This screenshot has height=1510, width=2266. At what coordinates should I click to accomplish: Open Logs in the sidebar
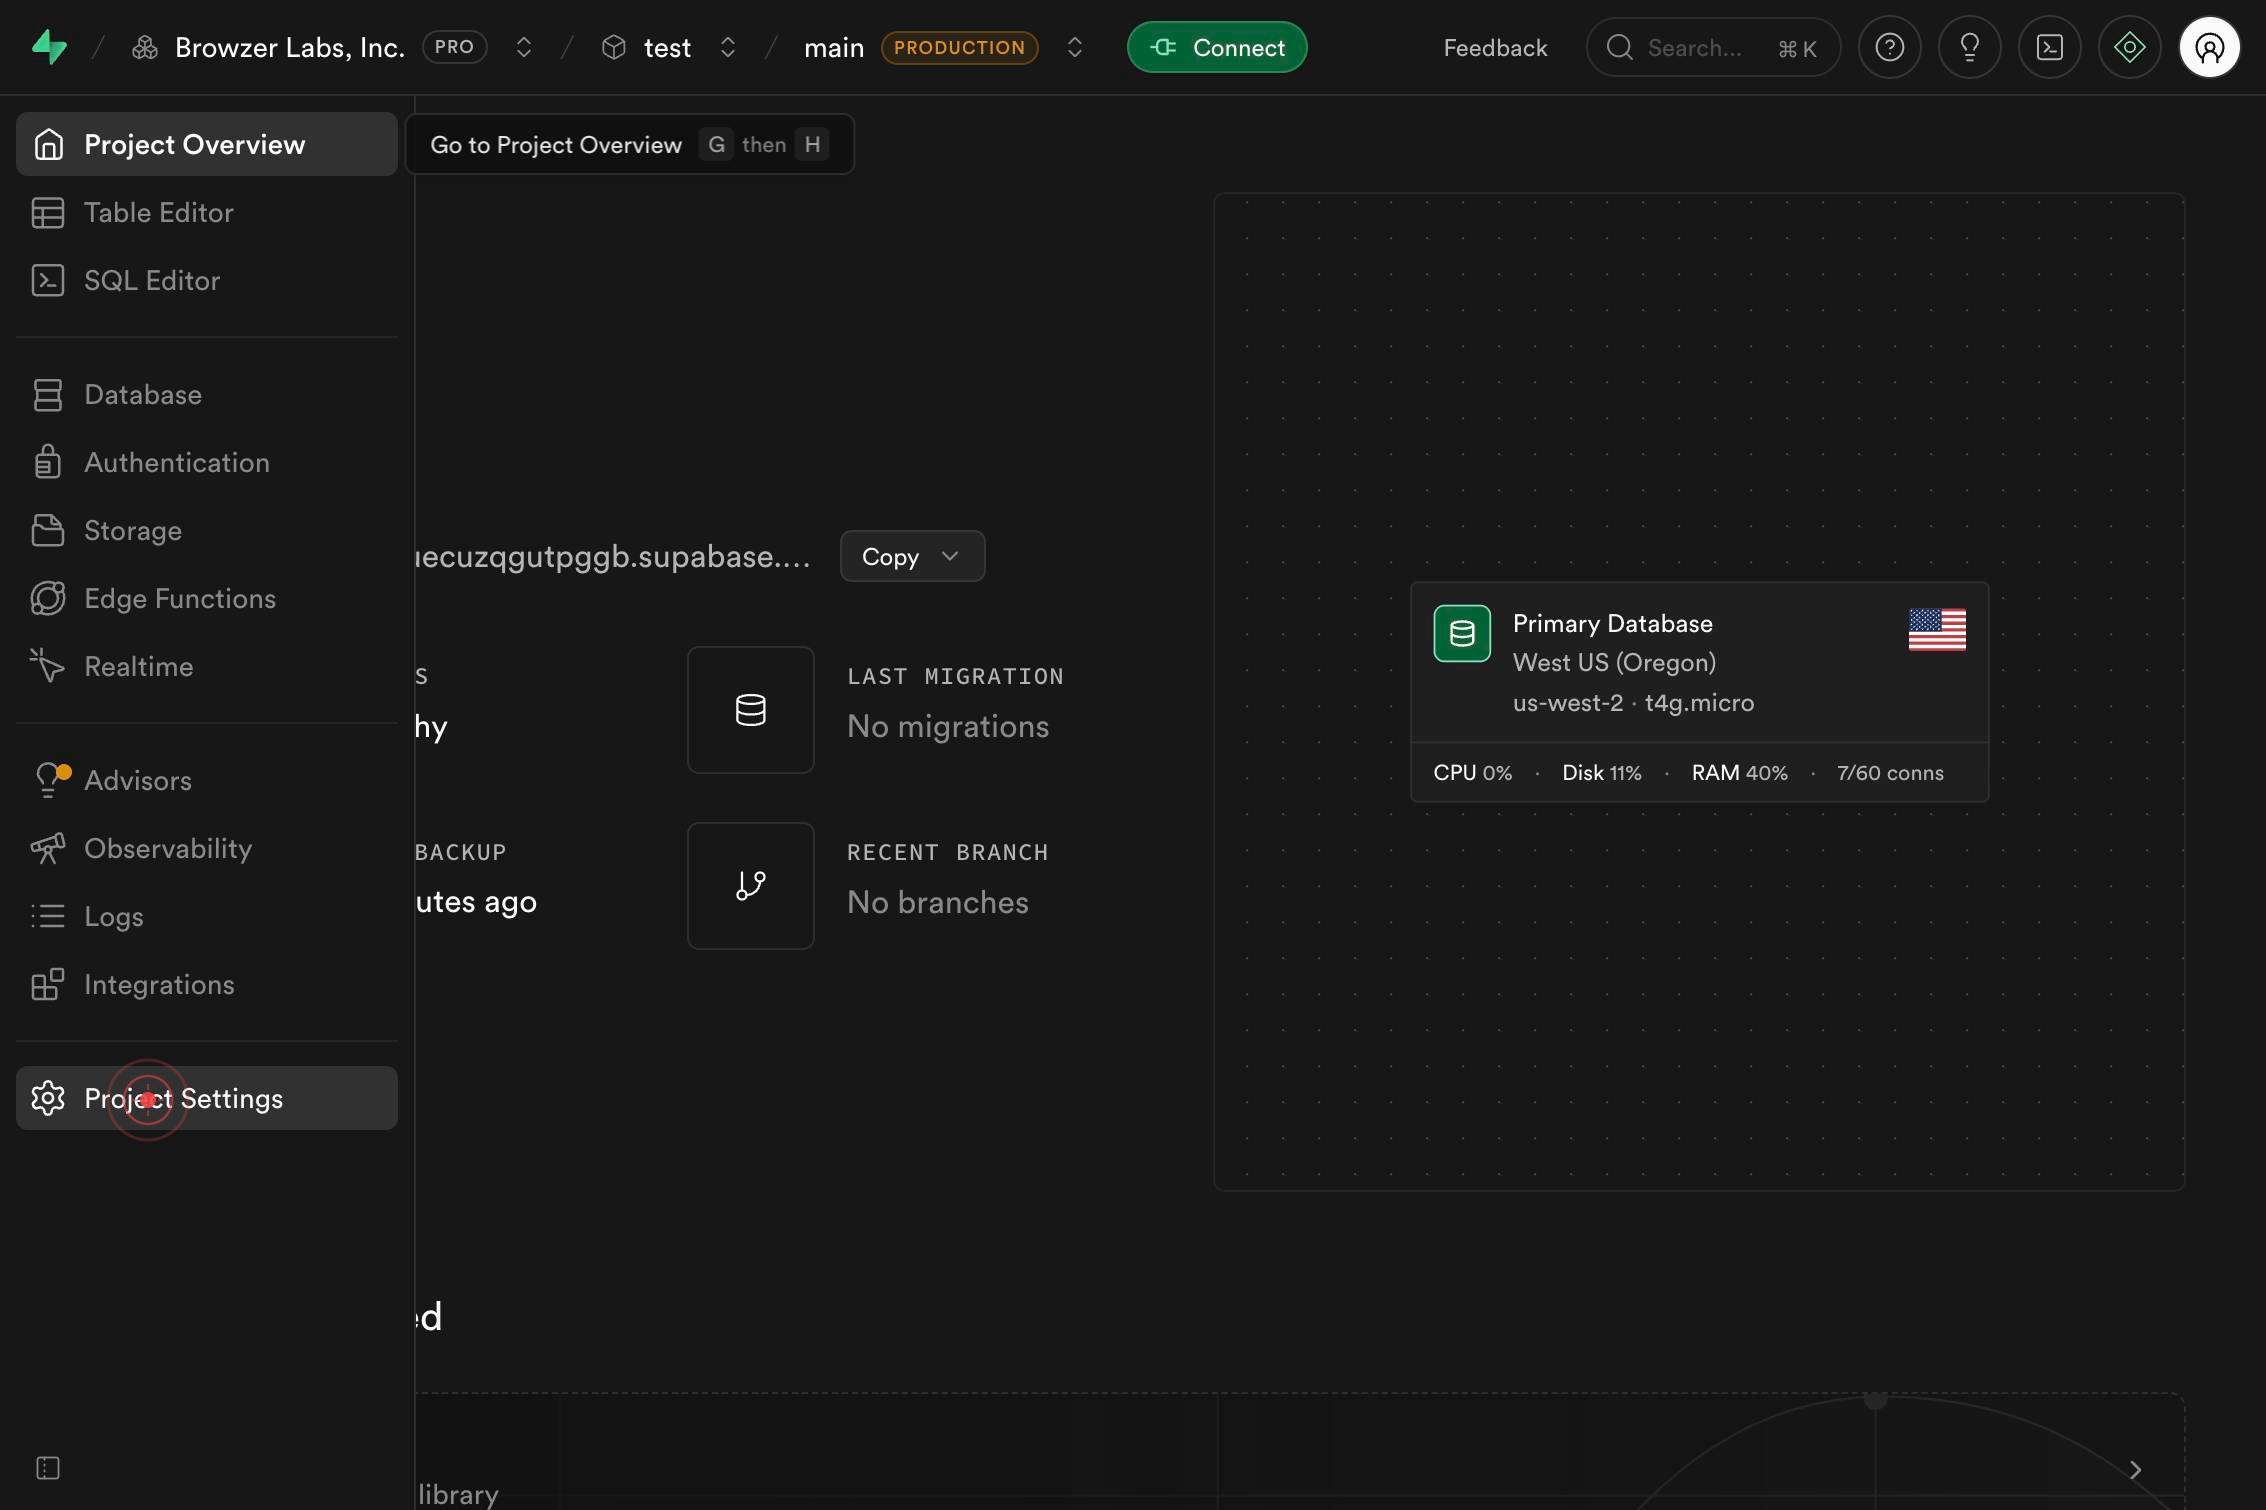207,916
